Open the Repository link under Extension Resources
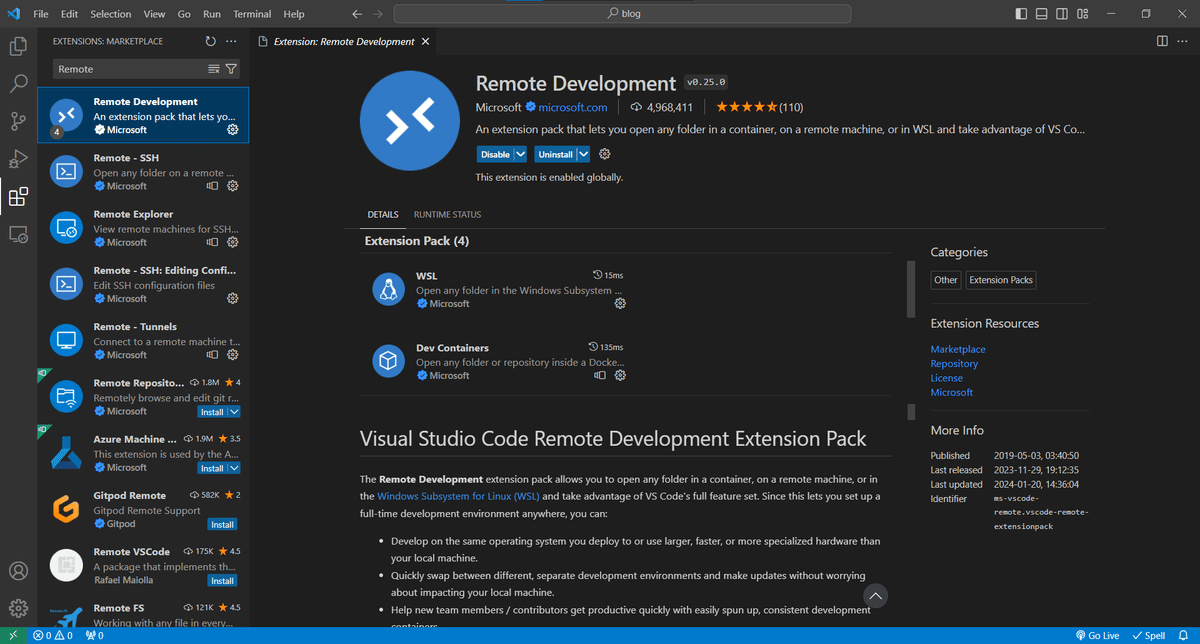 click(x=954, y=364)
